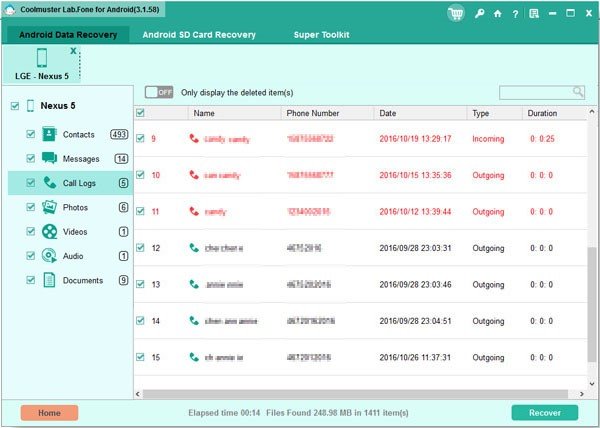This screenshot has height=428, width=600.
Task: Click the Photos picture icon
Action: tap(49, 207)
